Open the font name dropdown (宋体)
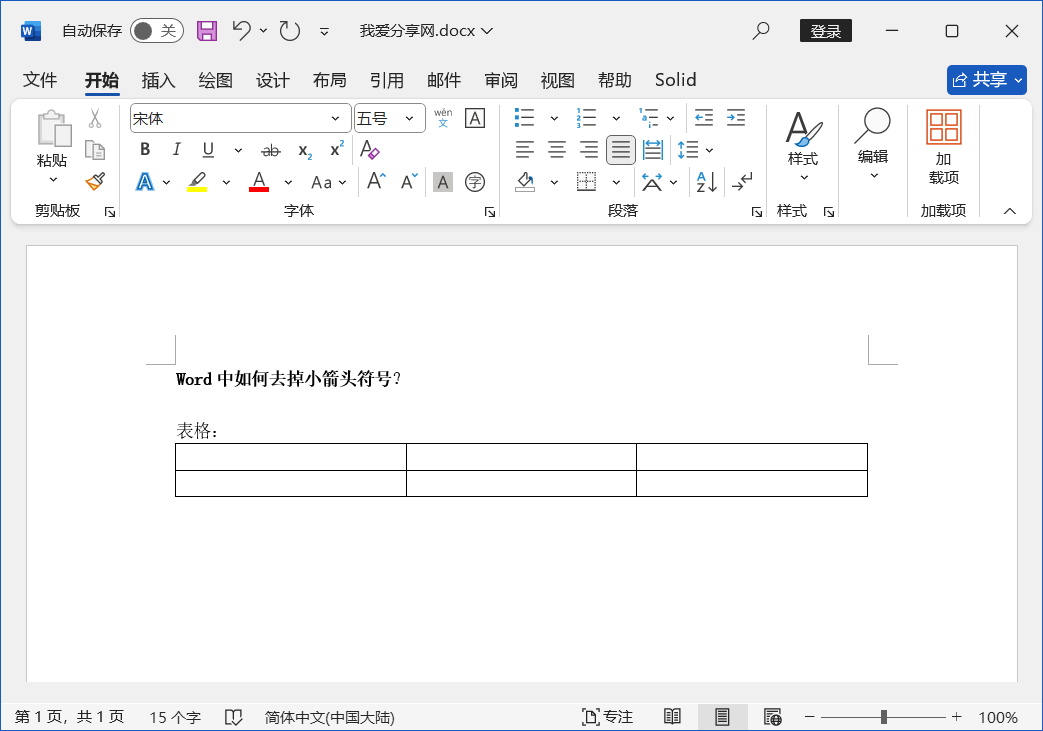1043x731 pixels. click(335, 118)
